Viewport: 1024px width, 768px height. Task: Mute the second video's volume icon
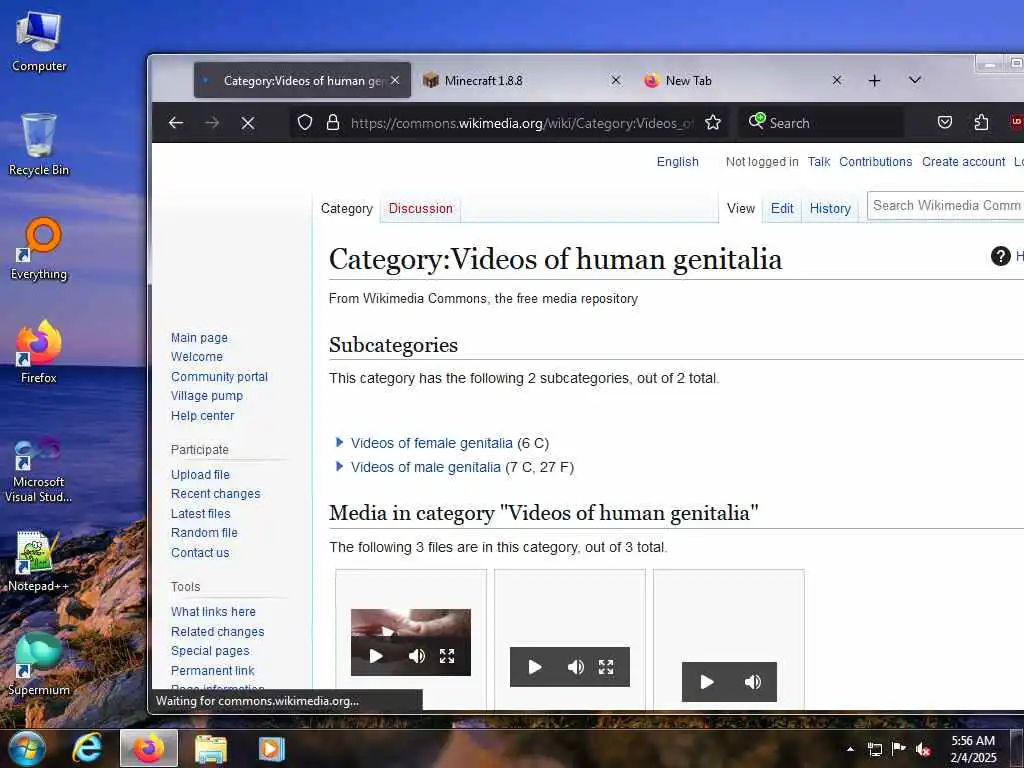575,667
